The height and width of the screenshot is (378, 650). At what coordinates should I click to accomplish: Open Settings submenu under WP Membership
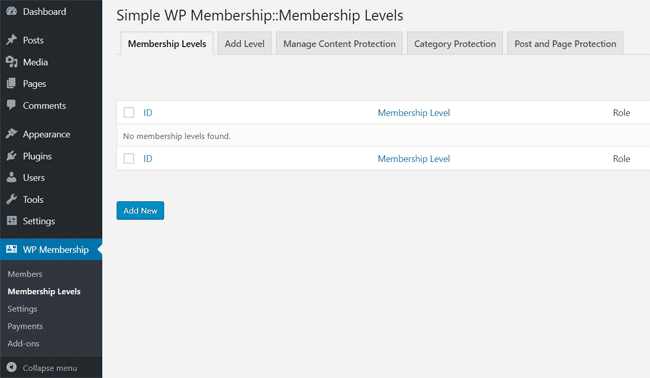pyautogui.click(x=22, y=309)
